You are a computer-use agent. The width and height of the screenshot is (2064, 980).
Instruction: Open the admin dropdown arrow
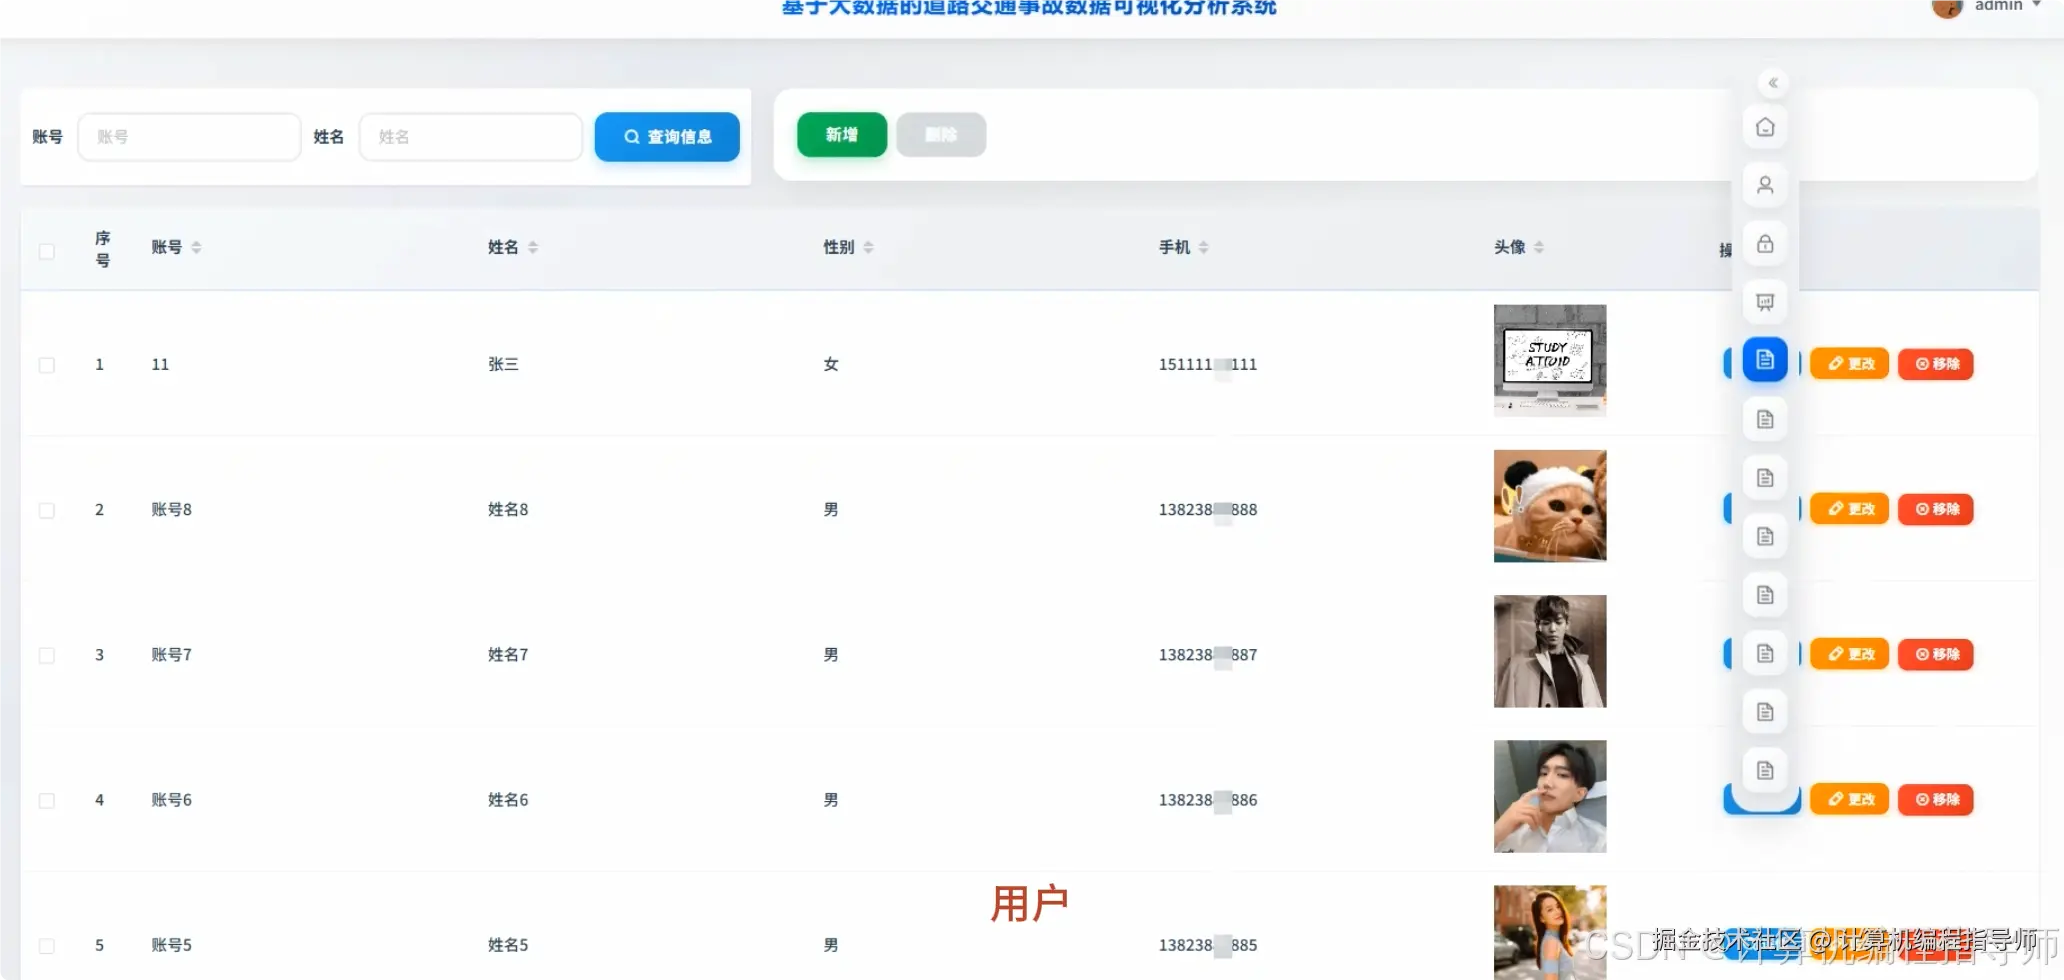[x=2035, y=6]
